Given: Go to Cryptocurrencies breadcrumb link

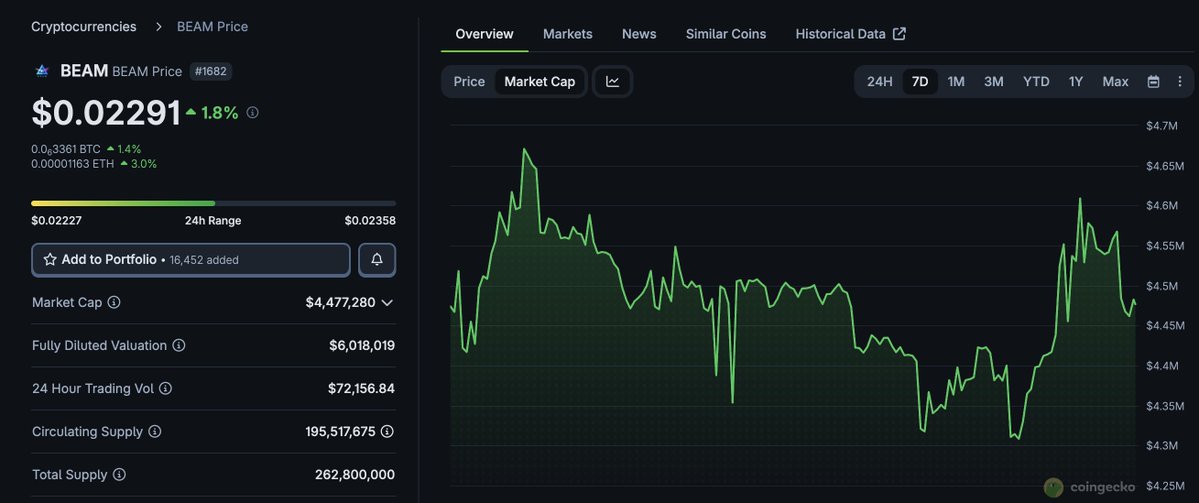Looking at the screenshot, I should [83, 27].
